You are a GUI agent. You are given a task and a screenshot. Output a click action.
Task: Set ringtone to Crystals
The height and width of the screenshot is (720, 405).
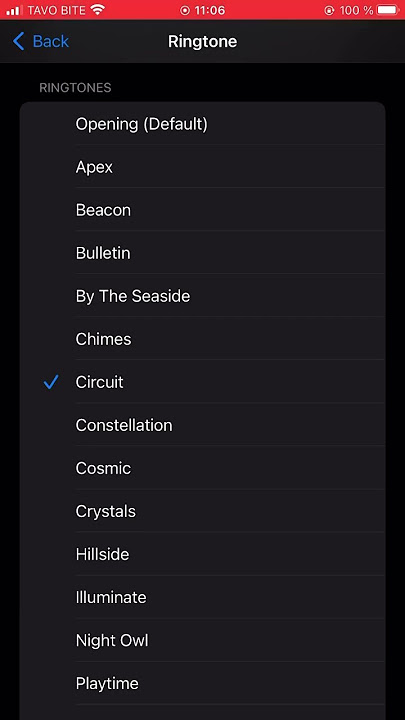(x=202, y=511)
